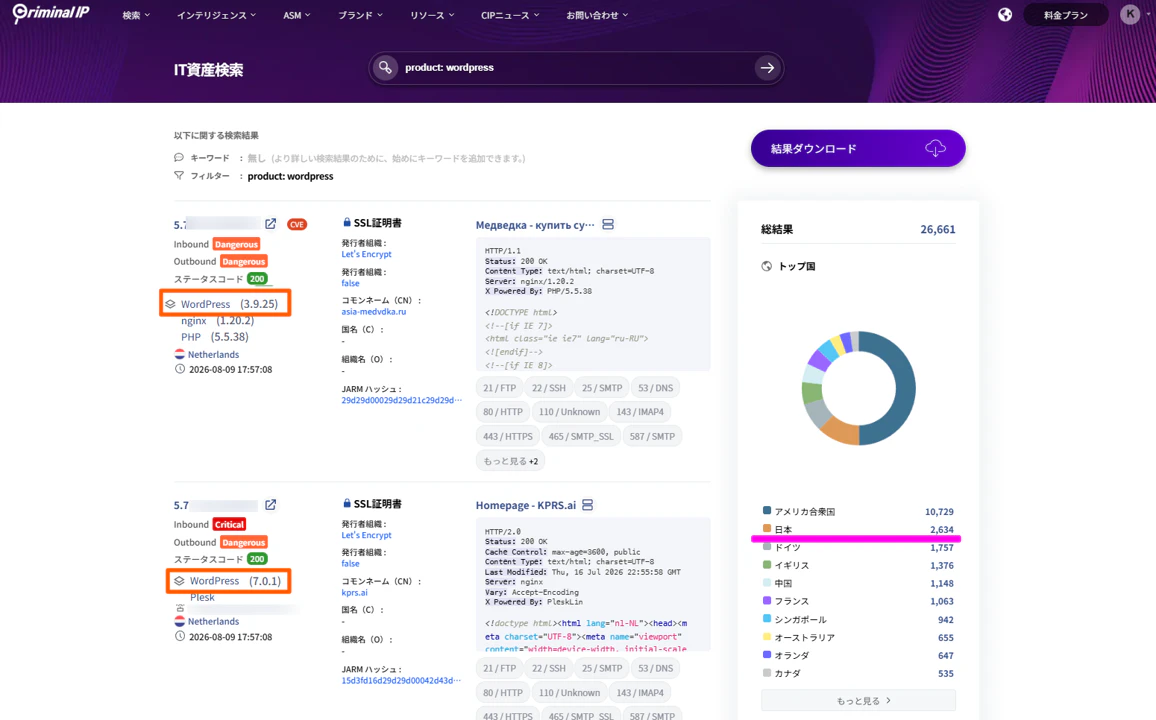Open the globe language selector
Image resolution: width=1156 pixels, height=720 pixels.
point(1005,15)
